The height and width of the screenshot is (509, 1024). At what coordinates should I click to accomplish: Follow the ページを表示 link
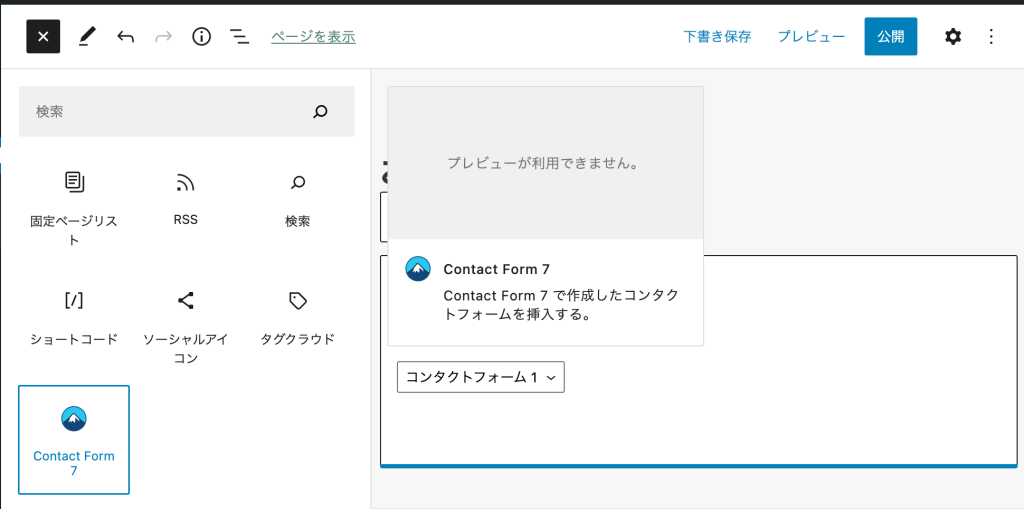(313, 37)
